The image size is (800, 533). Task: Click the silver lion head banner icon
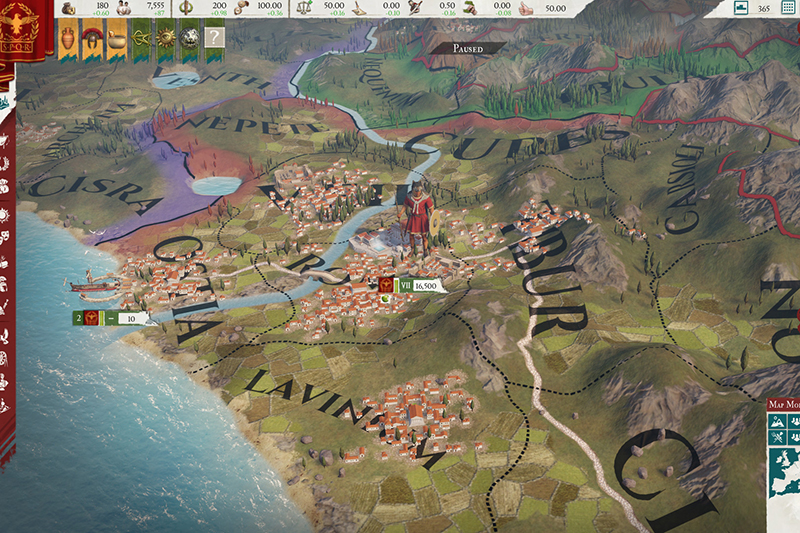pyautogui.click(x=190, y=39)
